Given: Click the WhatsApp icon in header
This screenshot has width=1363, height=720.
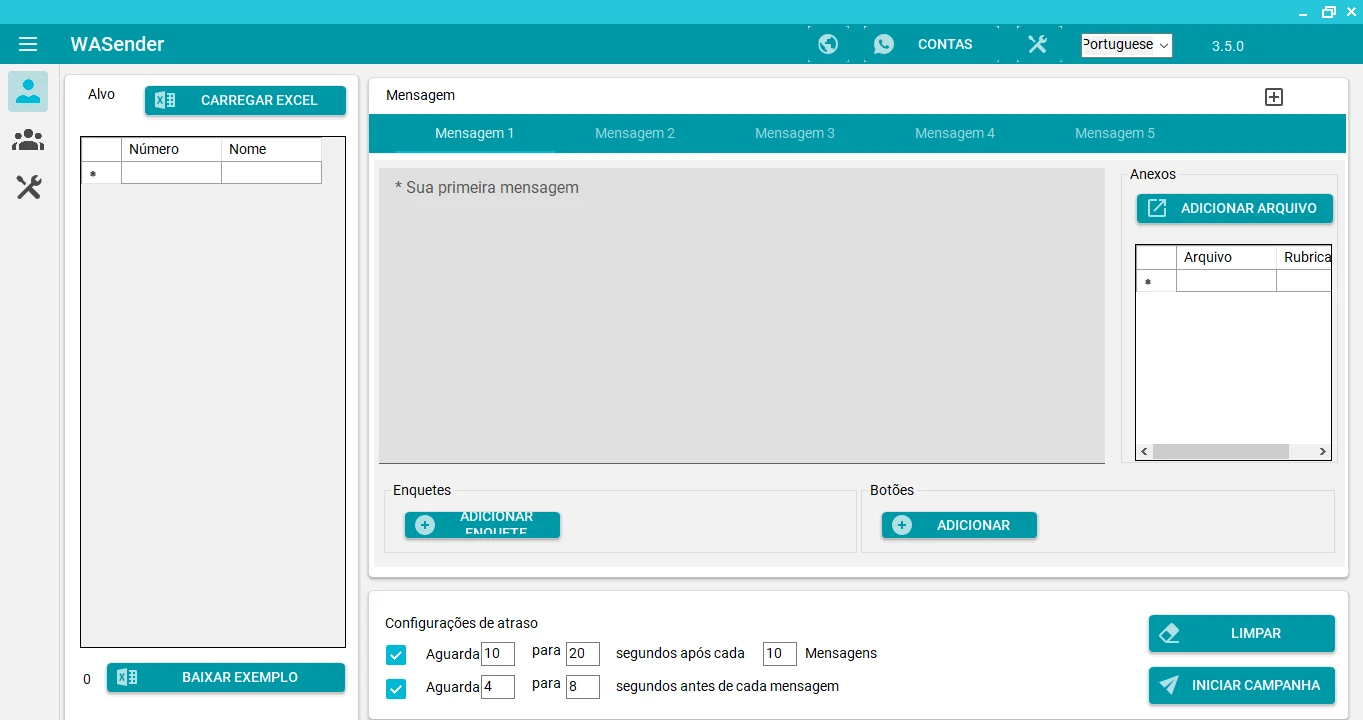Looking at the screenshot, I should tap(884, 44).
